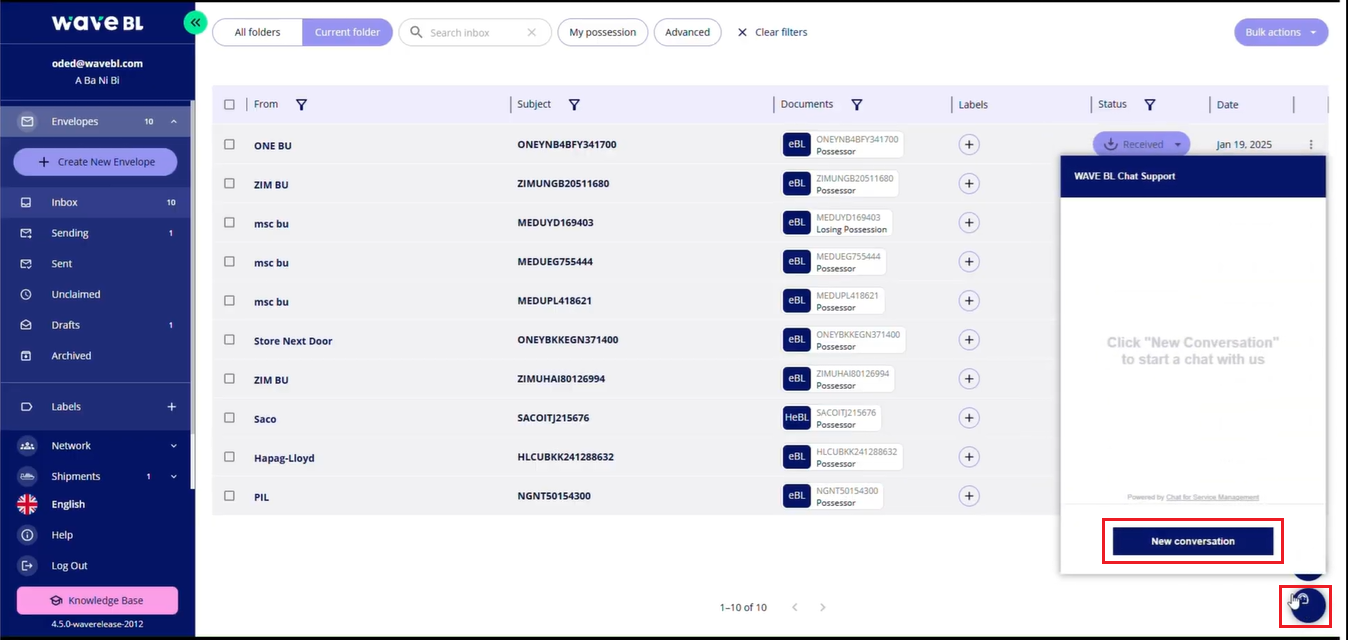The height and width of the screenshot is (640, 1348).
Task: Open the filter for the Documents column
Action: point(856,104)
